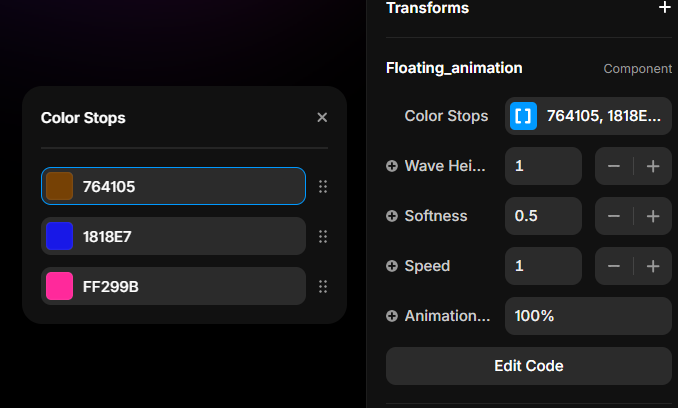The height and width of the screenshot is (408, 678).
Task: Click the blue array icon in Color Stops
Action: click(x=523, y=116)
